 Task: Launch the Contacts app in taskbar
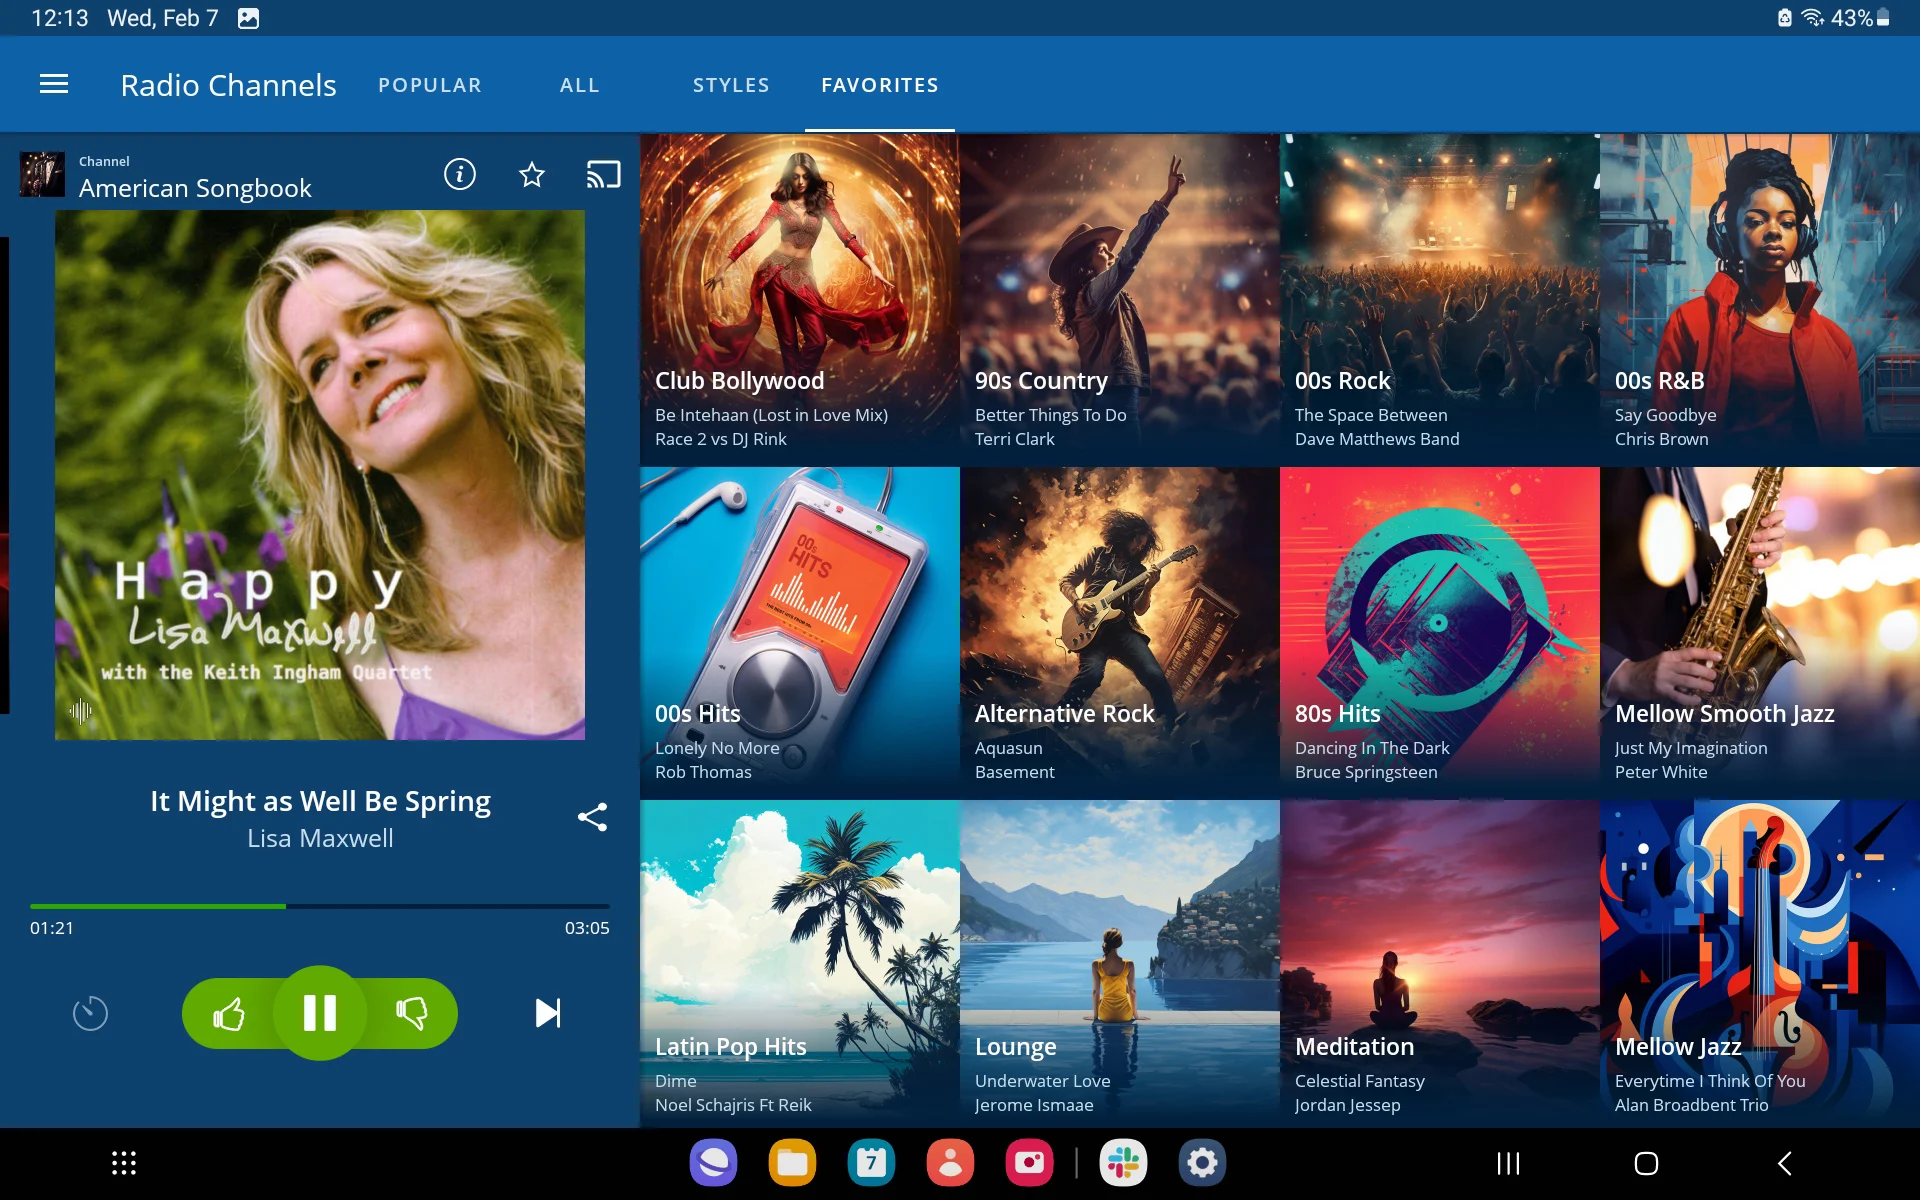click(x=950, y=1163)
